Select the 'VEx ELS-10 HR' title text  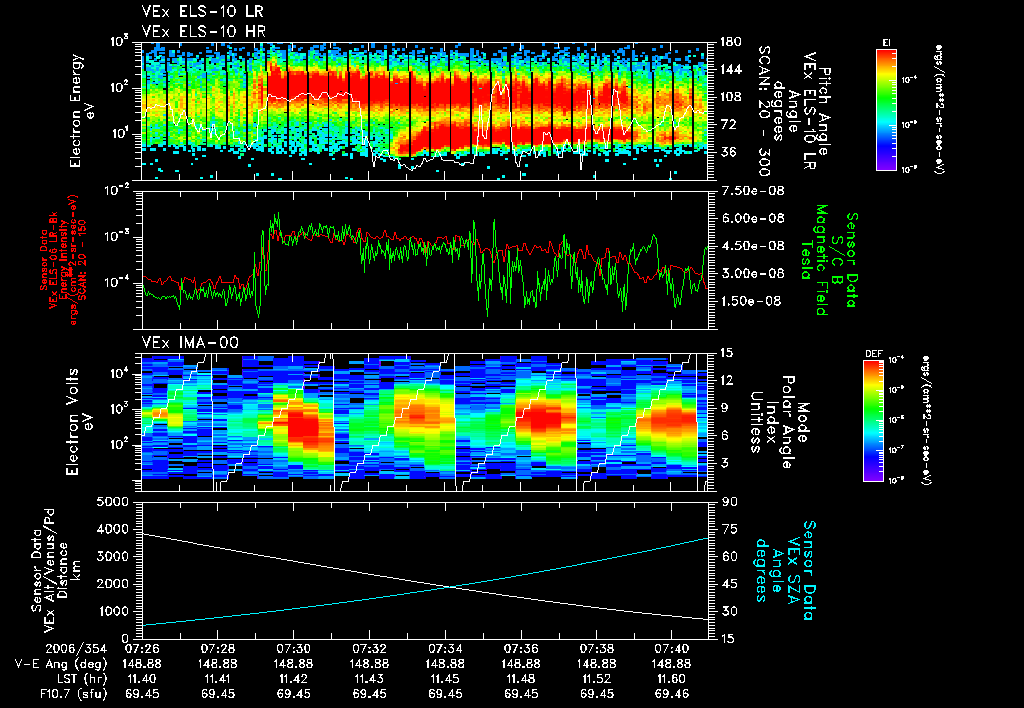point(203,31)
